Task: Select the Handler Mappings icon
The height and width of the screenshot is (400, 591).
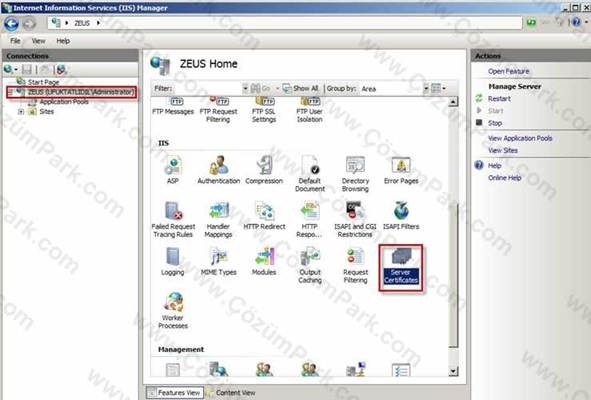Action: tap(218, 220)
